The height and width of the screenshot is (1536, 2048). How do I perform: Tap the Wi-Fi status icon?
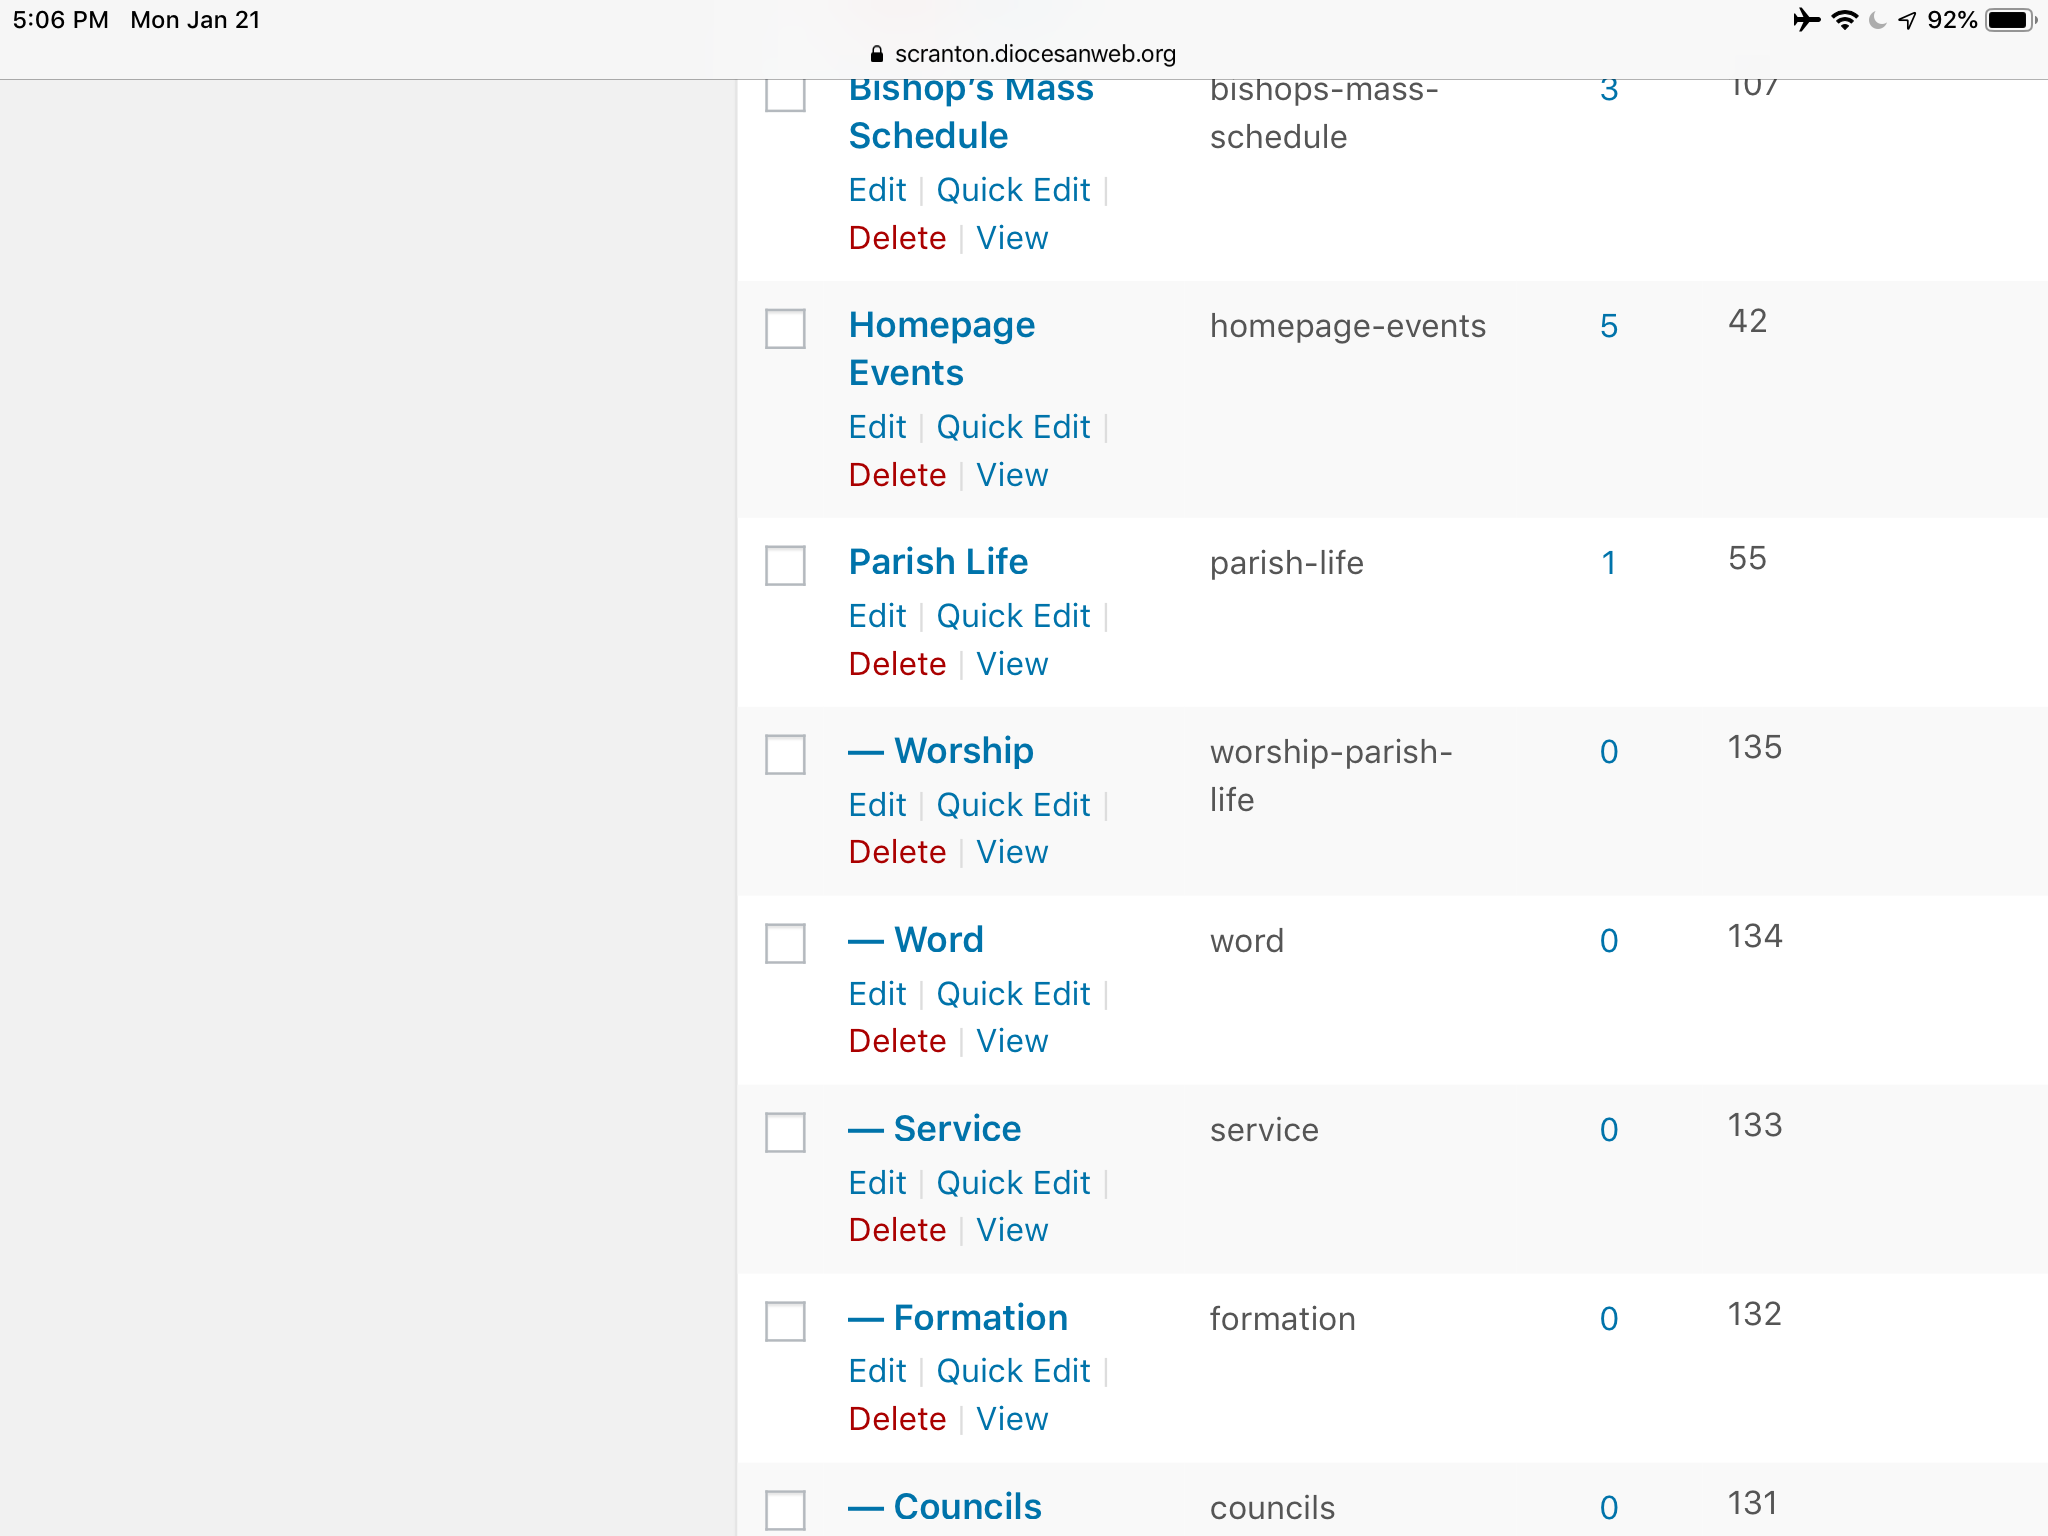(x=1844, y=20)
